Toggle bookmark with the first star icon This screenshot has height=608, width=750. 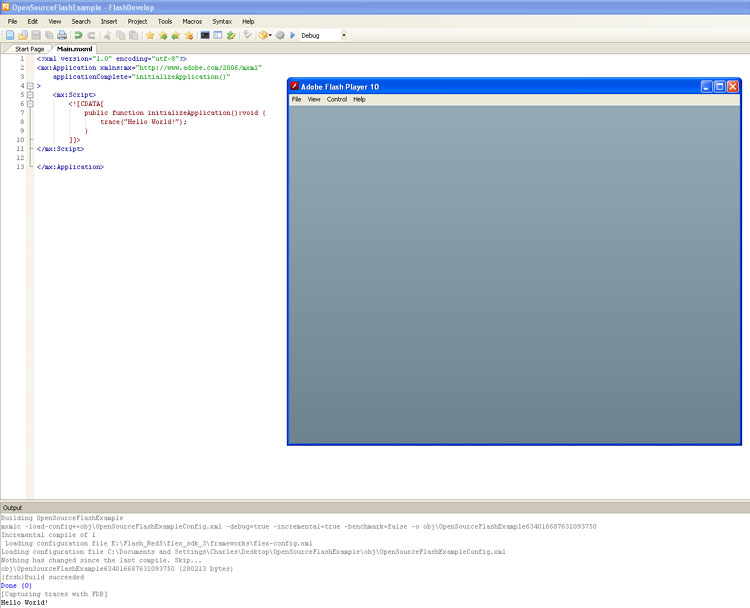click(x=150, y=35)
